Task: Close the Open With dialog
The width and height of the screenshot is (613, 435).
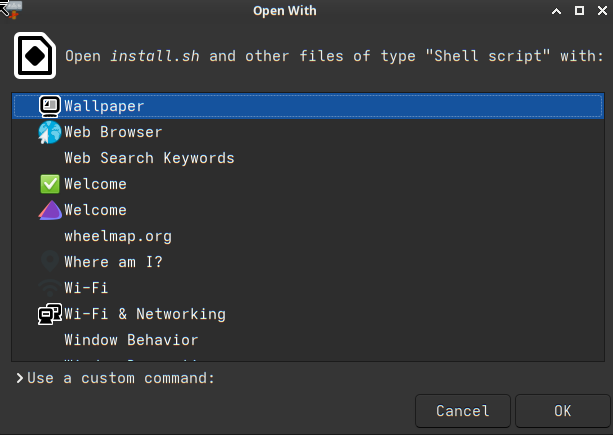Action: click(x=602, y=11)
